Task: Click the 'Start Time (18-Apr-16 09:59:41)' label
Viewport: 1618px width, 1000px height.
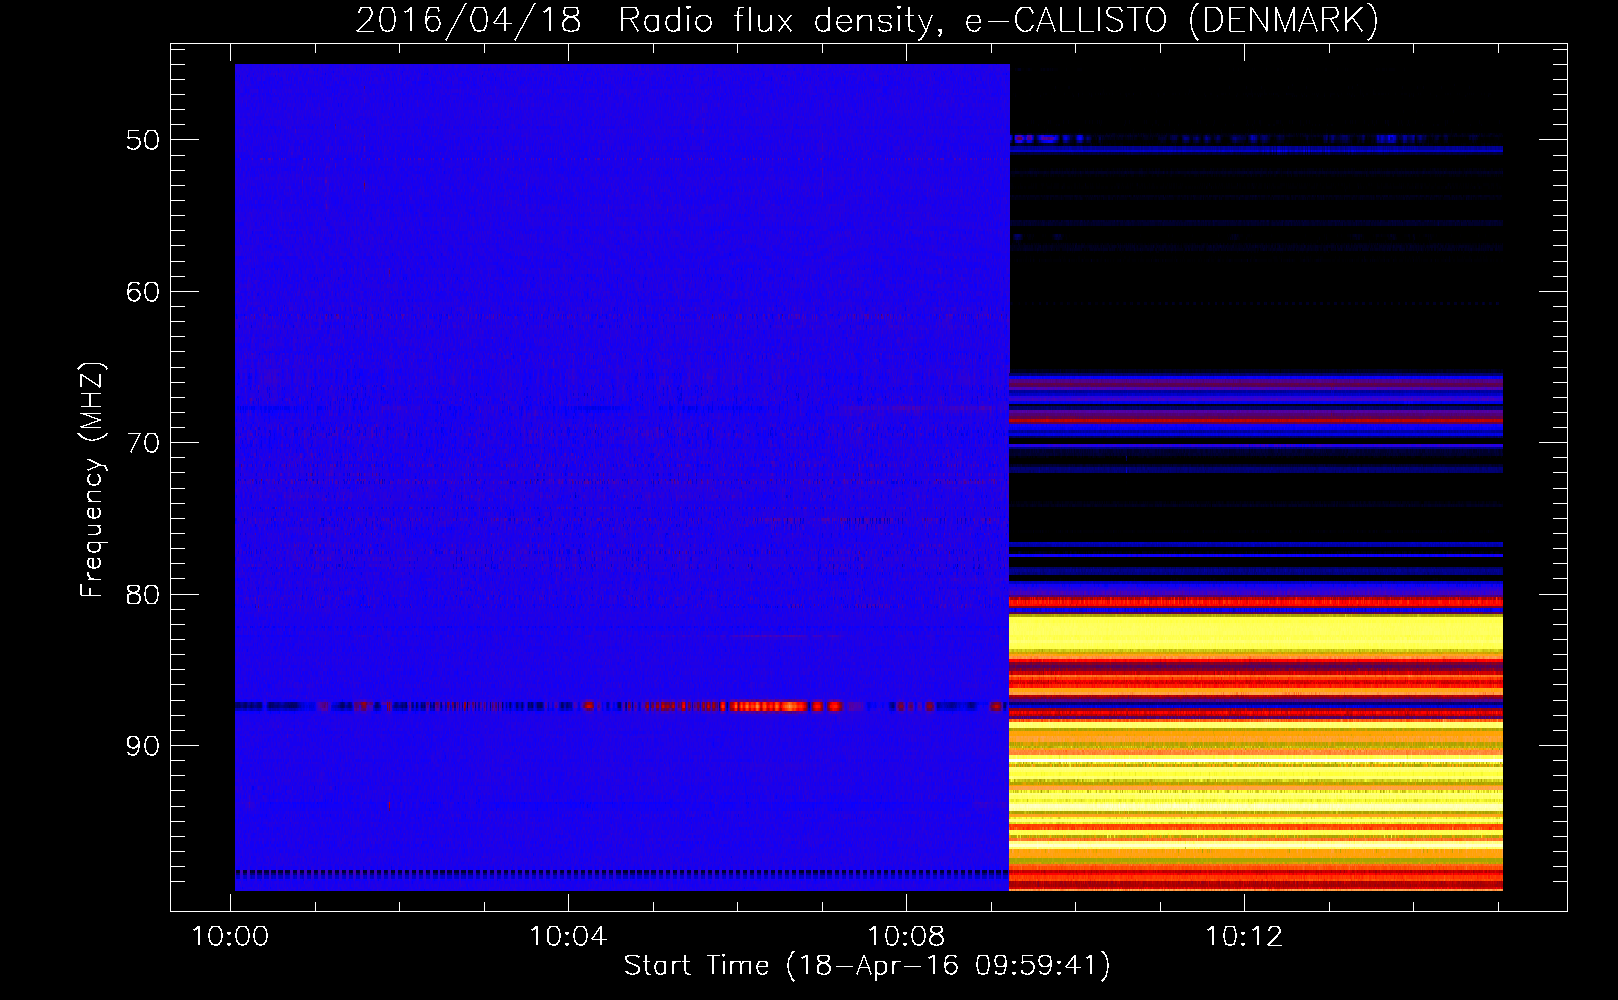Action: 867,965
